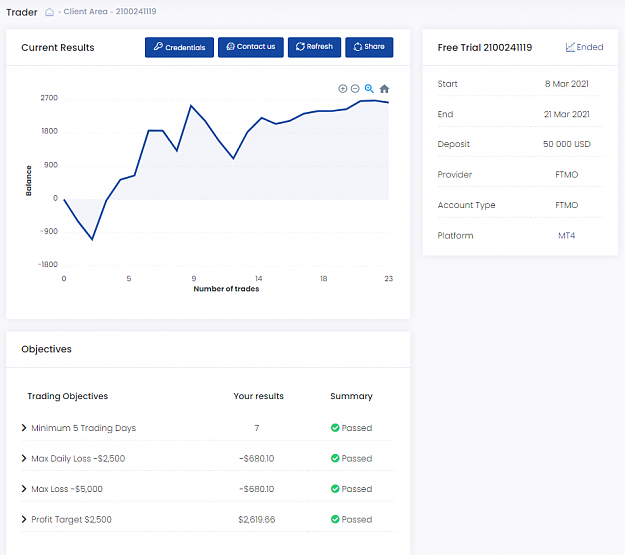The height and width of the screenshot is (555, 625).
Task: Click the MT4 platform link
Action: coord(566,236)
